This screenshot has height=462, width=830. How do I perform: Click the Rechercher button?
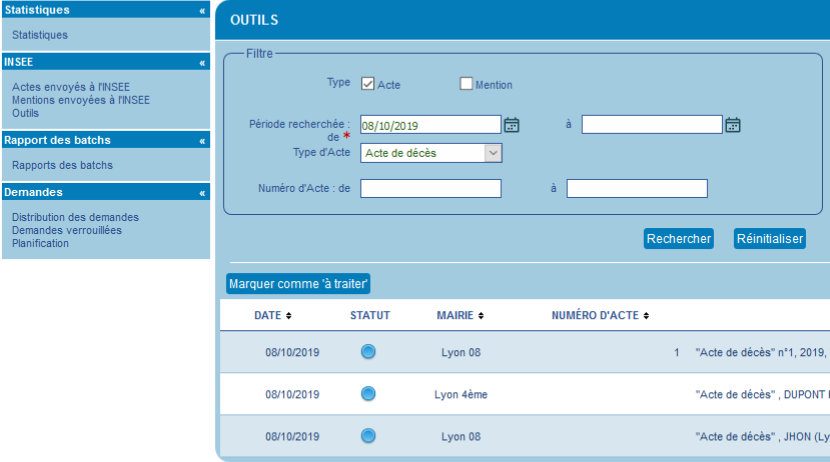pos(679,239)
